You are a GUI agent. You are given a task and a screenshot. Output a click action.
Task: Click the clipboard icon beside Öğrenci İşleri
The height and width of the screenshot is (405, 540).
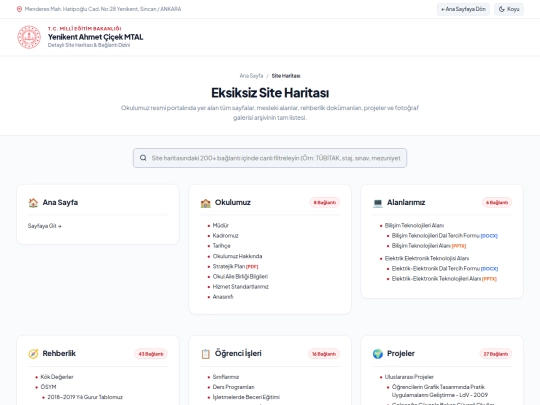click(x=205, y=354)
